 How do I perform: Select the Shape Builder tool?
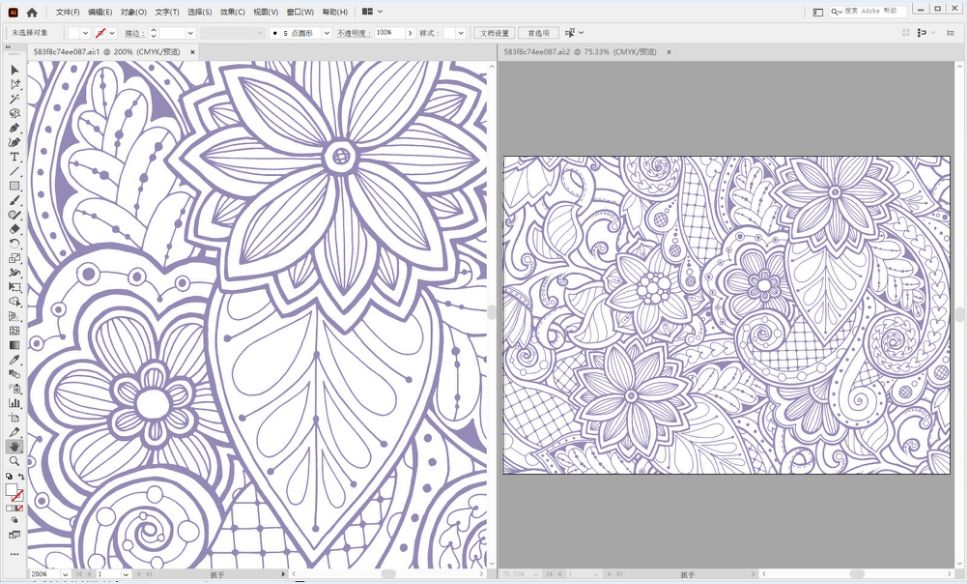click(x=14, y=302)
